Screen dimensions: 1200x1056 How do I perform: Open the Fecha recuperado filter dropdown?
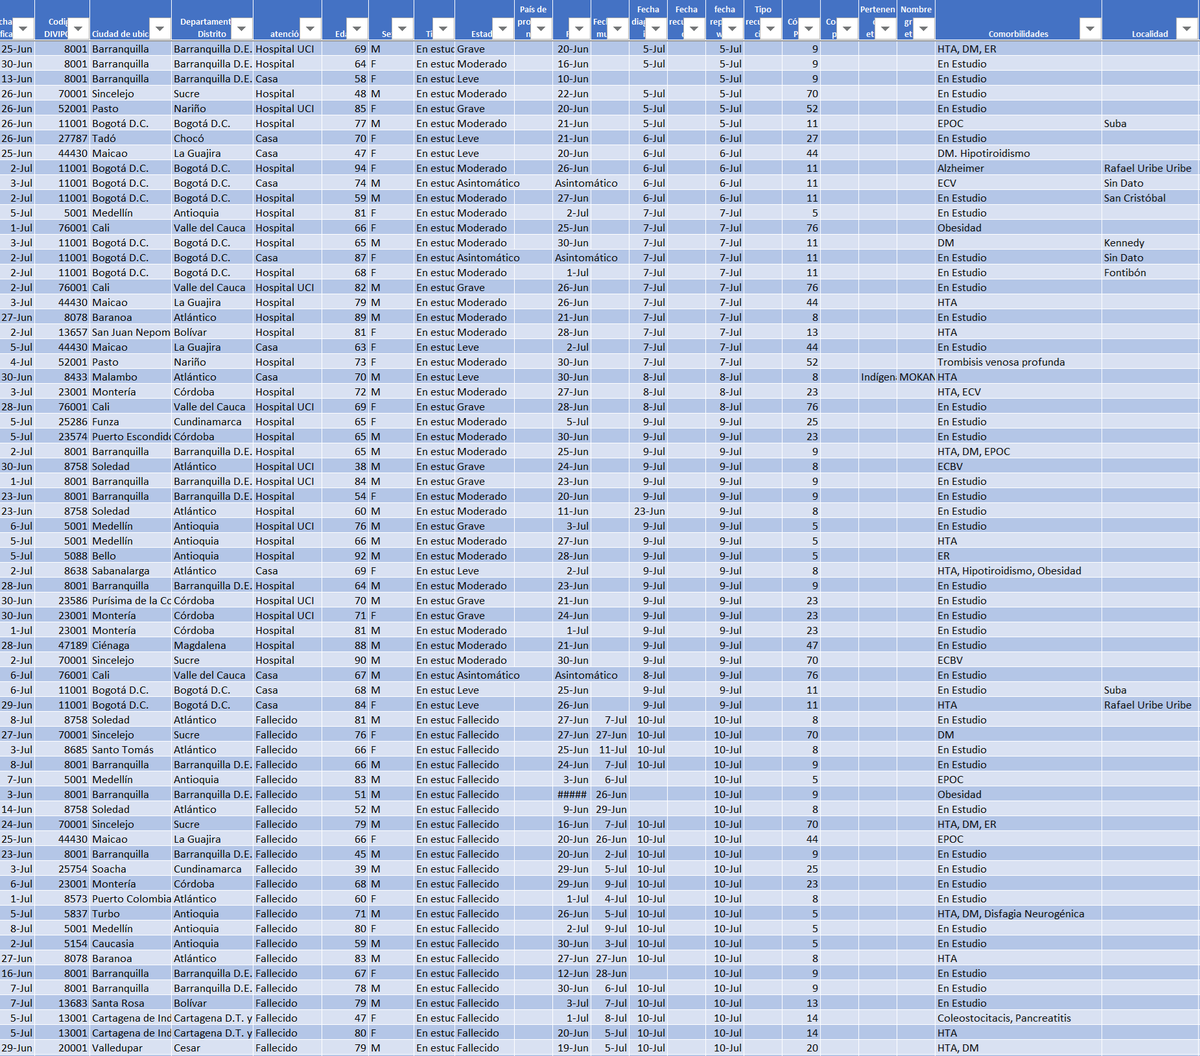pos(695,29)
